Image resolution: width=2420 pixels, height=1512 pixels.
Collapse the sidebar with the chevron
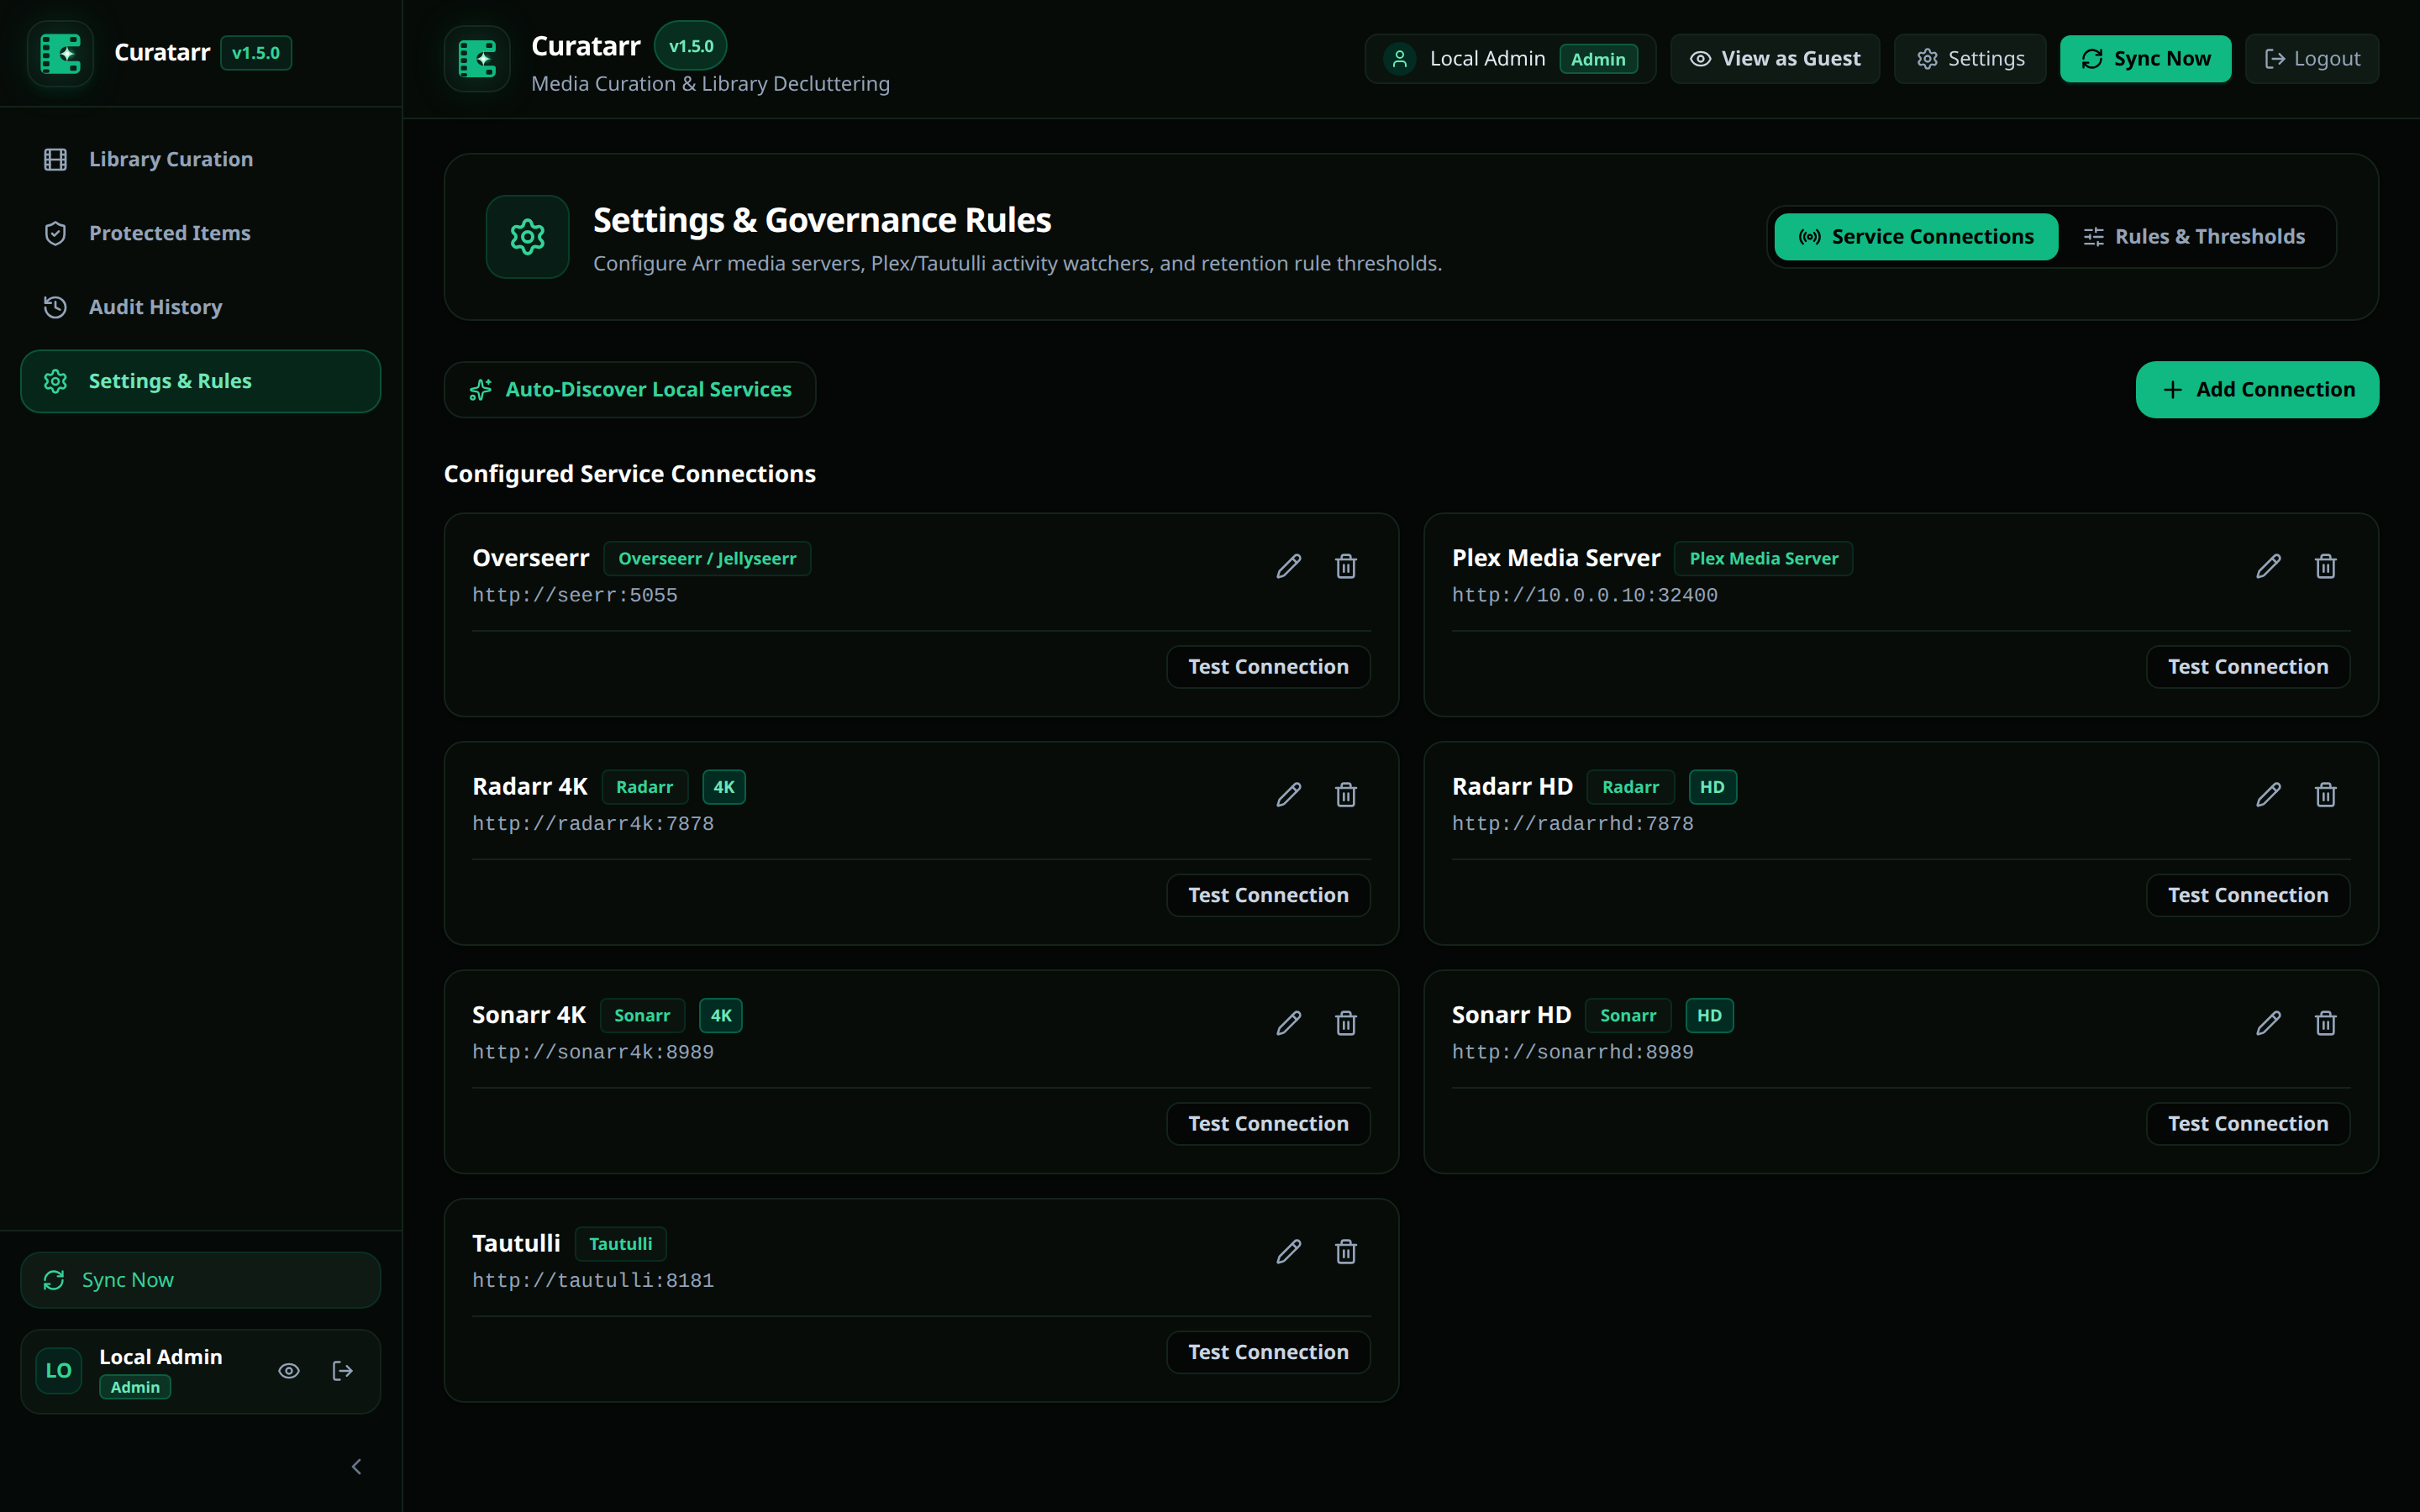point(356,1467)
